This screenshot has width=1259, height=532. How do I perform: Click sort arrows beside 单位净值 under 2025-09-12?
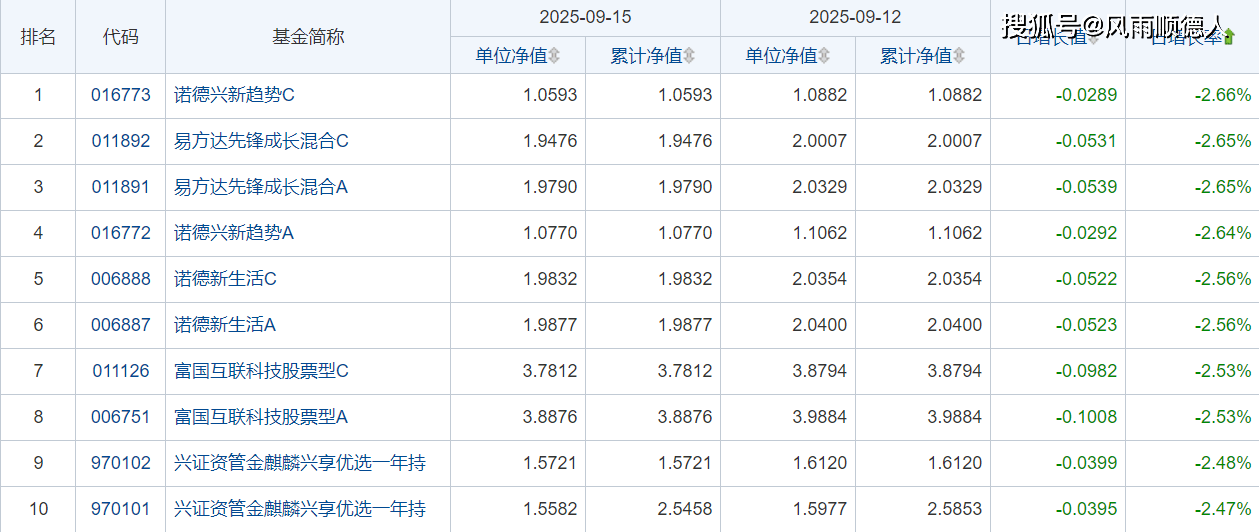point(824,56)
